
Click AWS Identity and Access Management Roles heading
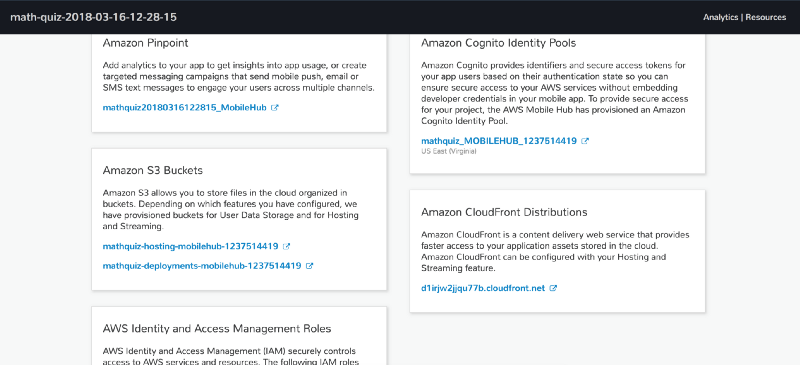click(217, 328)
